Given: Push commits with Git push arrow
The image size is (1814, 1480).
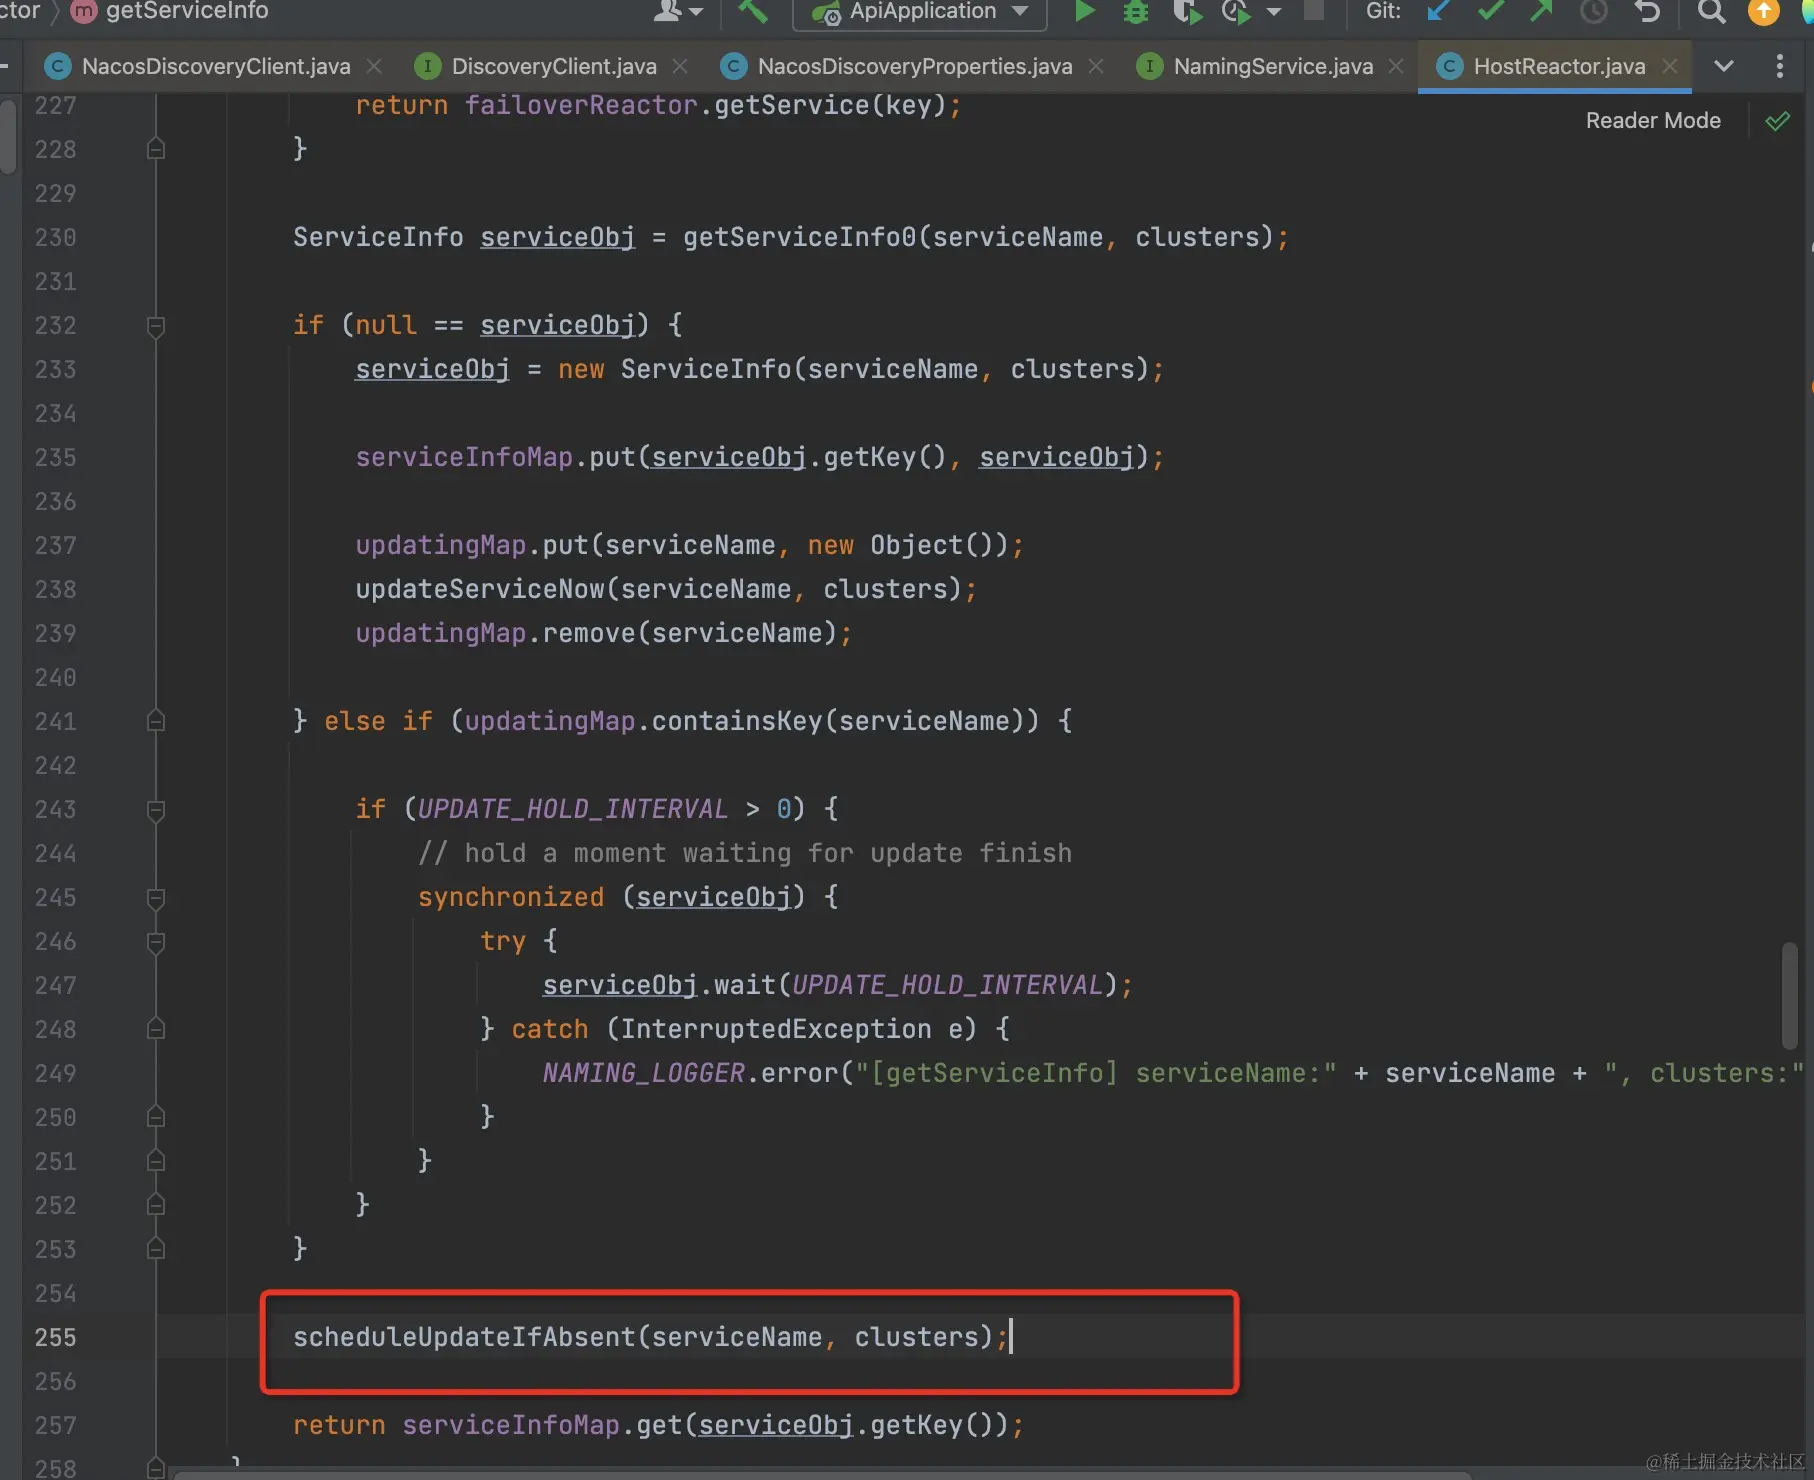Looking at the screenshot, I should [1542, 11].
